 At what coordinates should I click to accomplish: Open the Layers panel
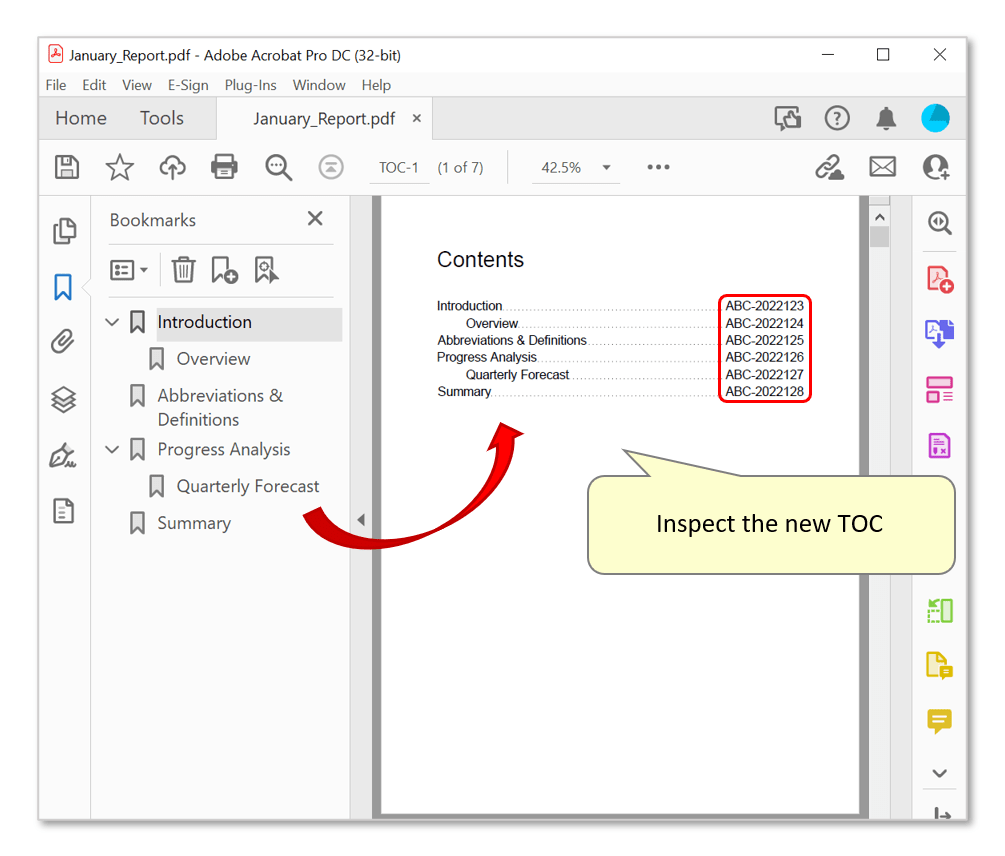[x=64, y=399]
